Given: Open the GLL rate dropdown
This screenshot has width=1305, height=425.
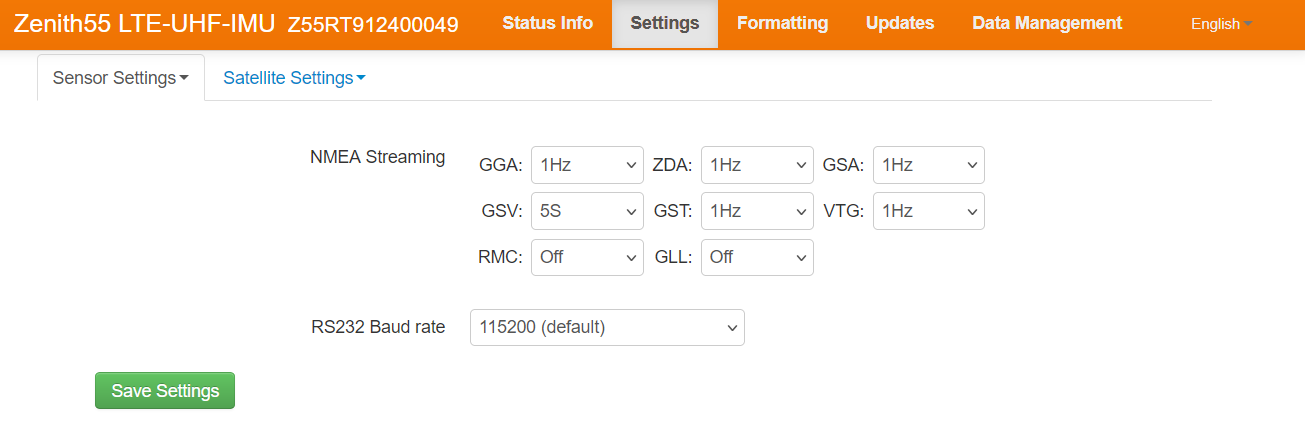Looking at the screenshot, I should [757, 257].
